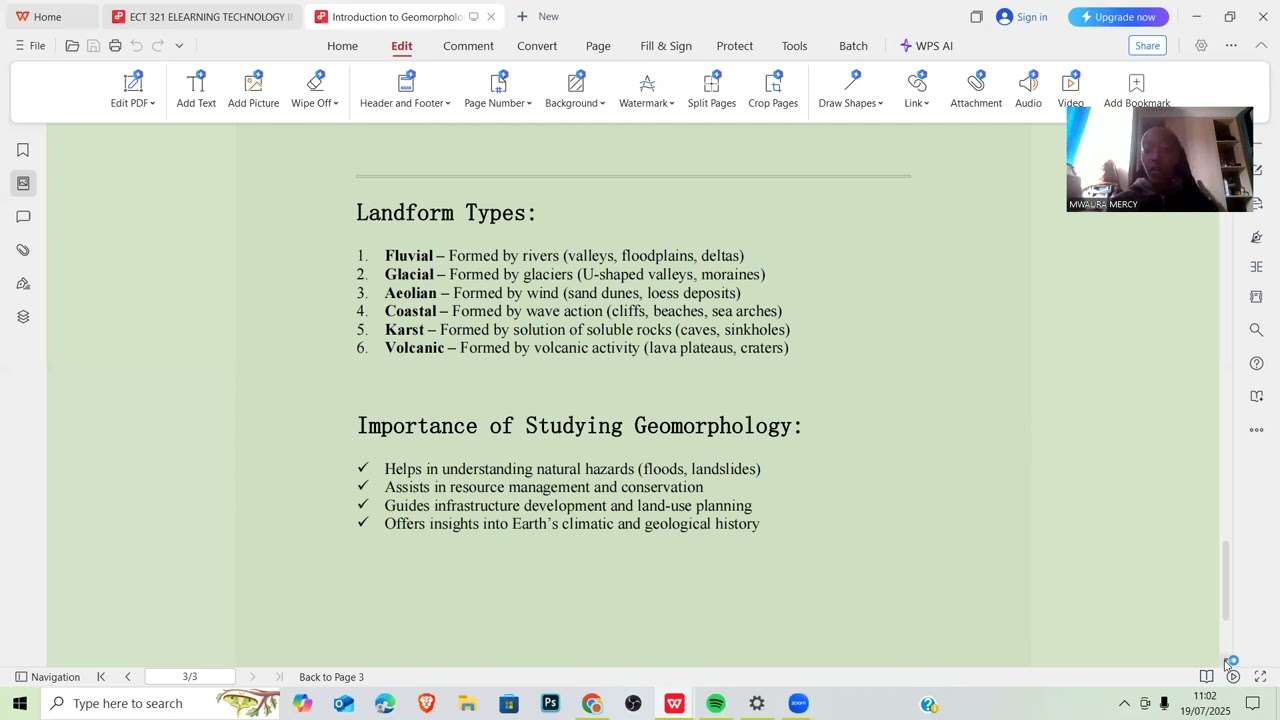
Task: Open Zoom from the taskbar
Action: pyautogui.click(x=798, y=704)
